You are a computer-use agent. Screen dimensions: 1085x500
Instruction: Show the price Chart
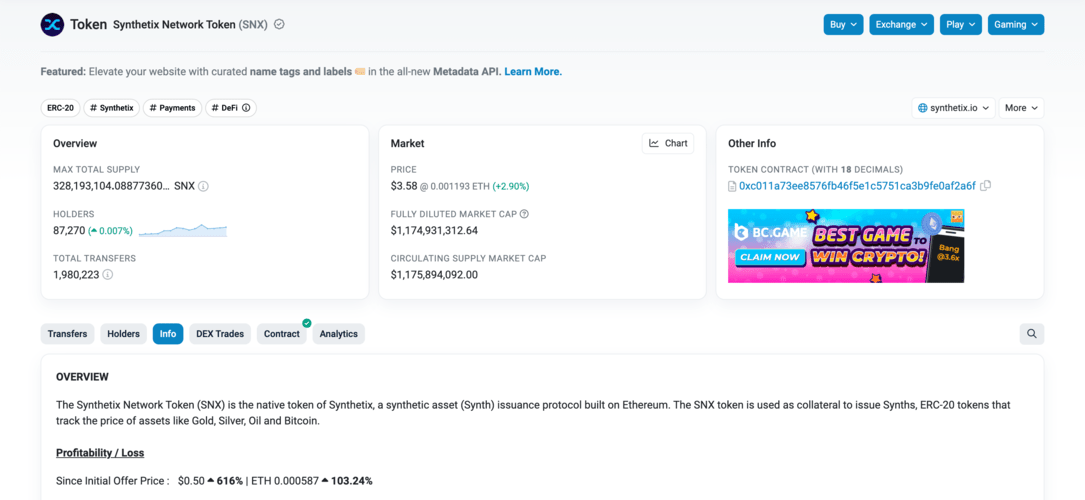668,143
